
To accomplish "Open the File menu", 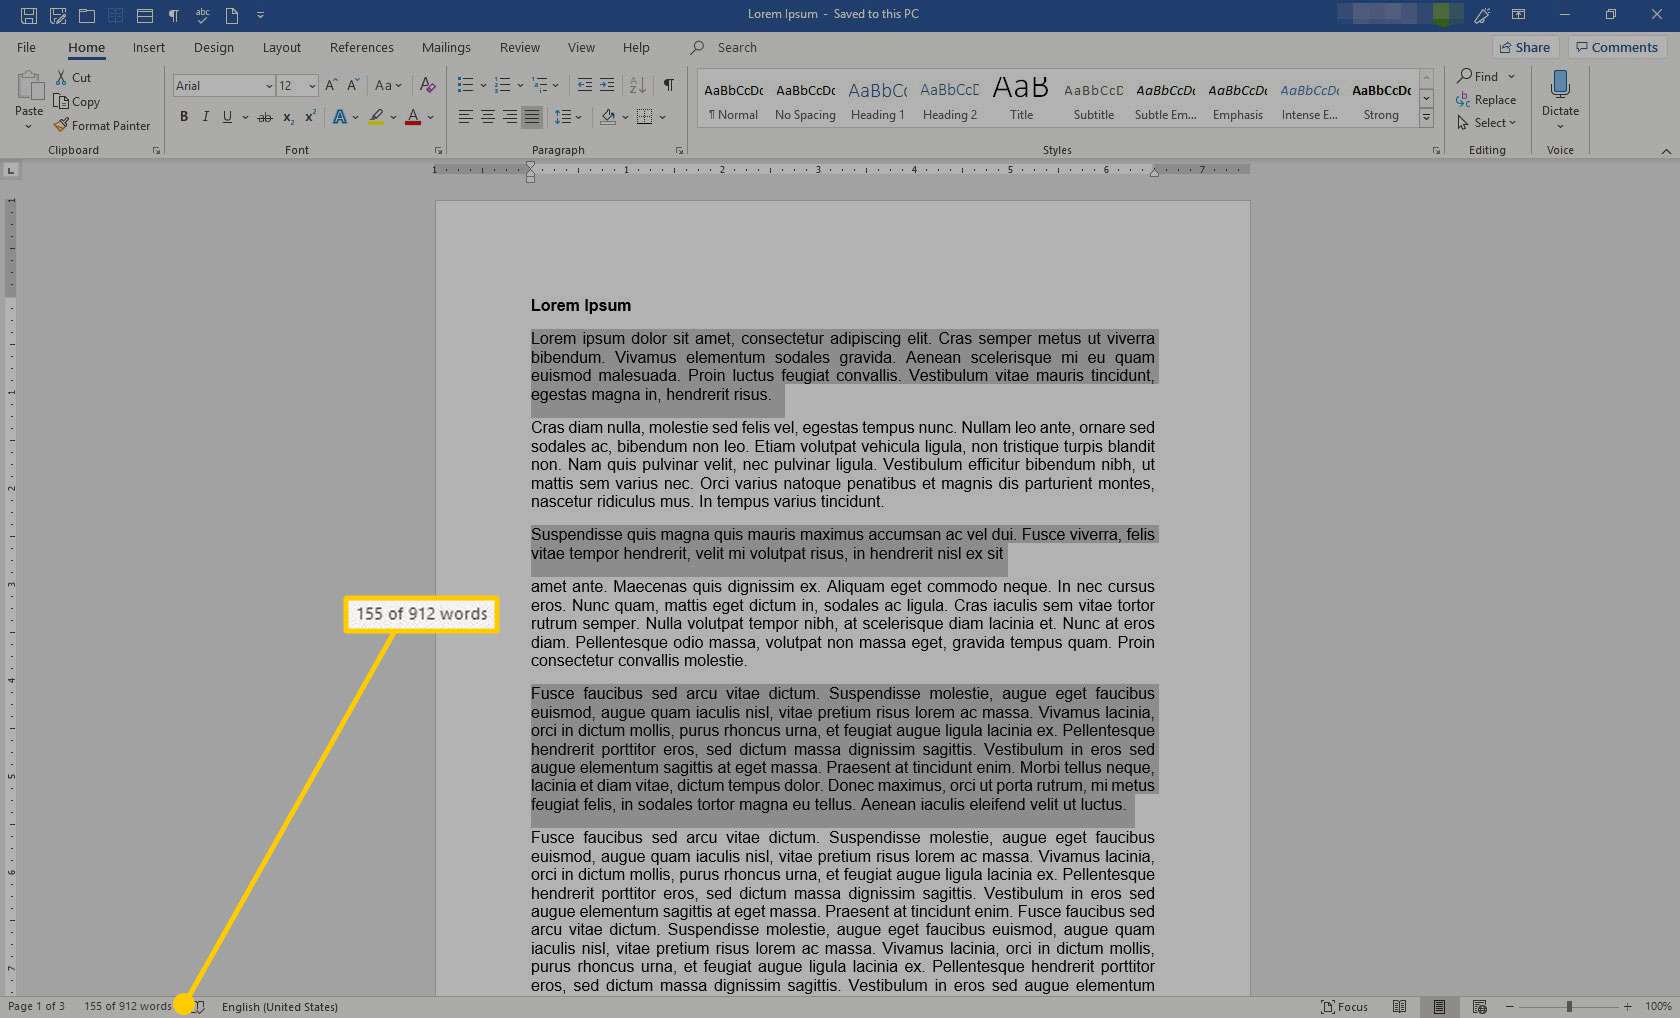I will tap(26, 47).
